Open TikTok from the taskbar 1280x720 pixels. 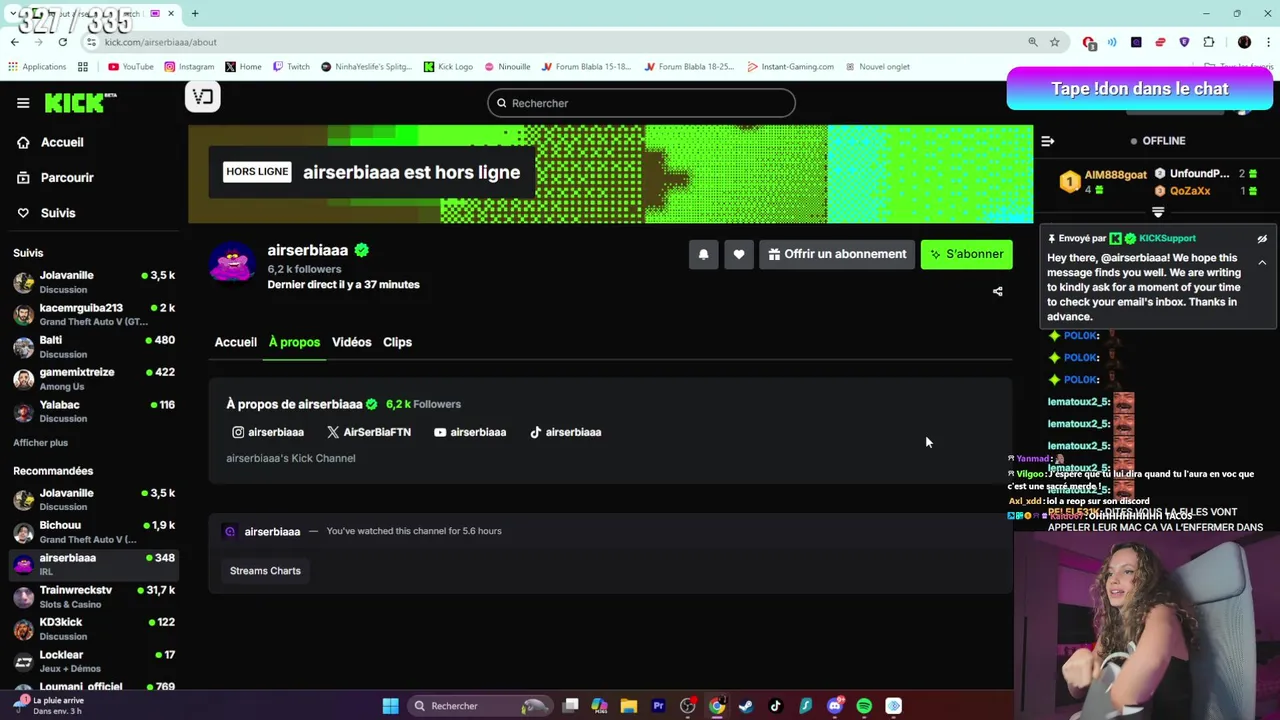pyautogui.click(x=775, y=706)
